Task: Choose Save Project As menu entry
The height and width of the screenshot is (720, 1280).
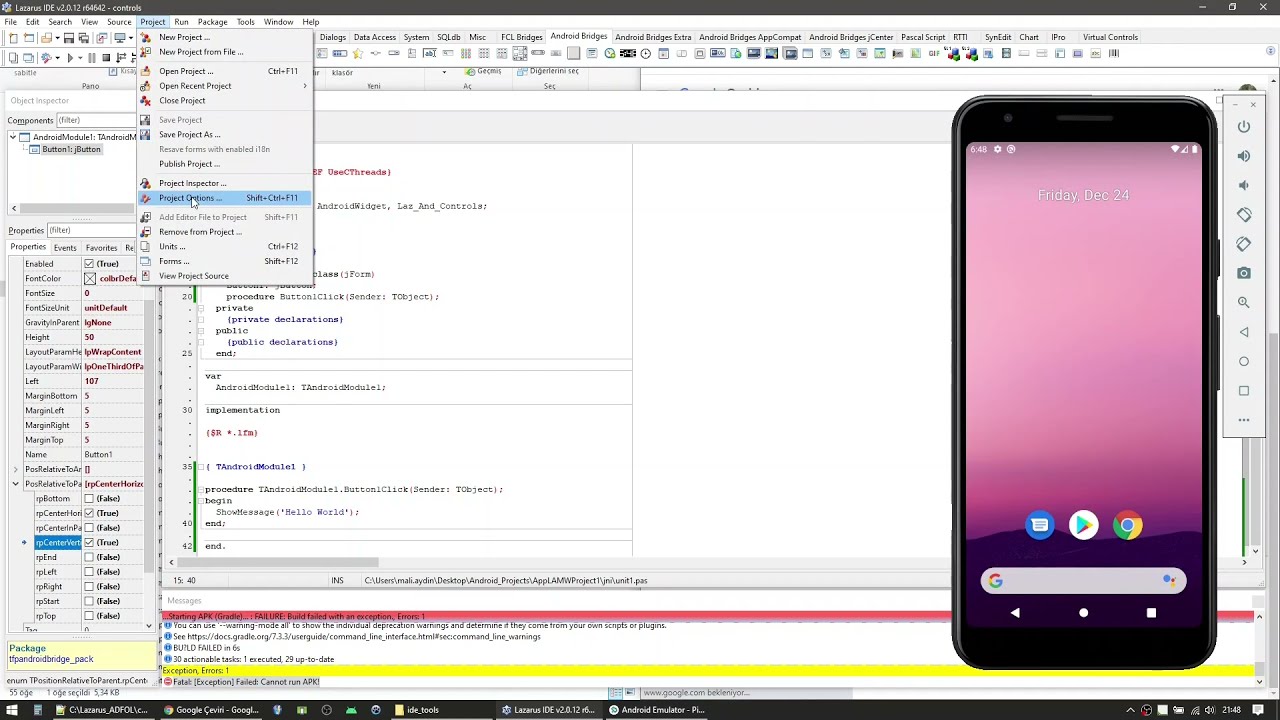Action: coord(225,135)
